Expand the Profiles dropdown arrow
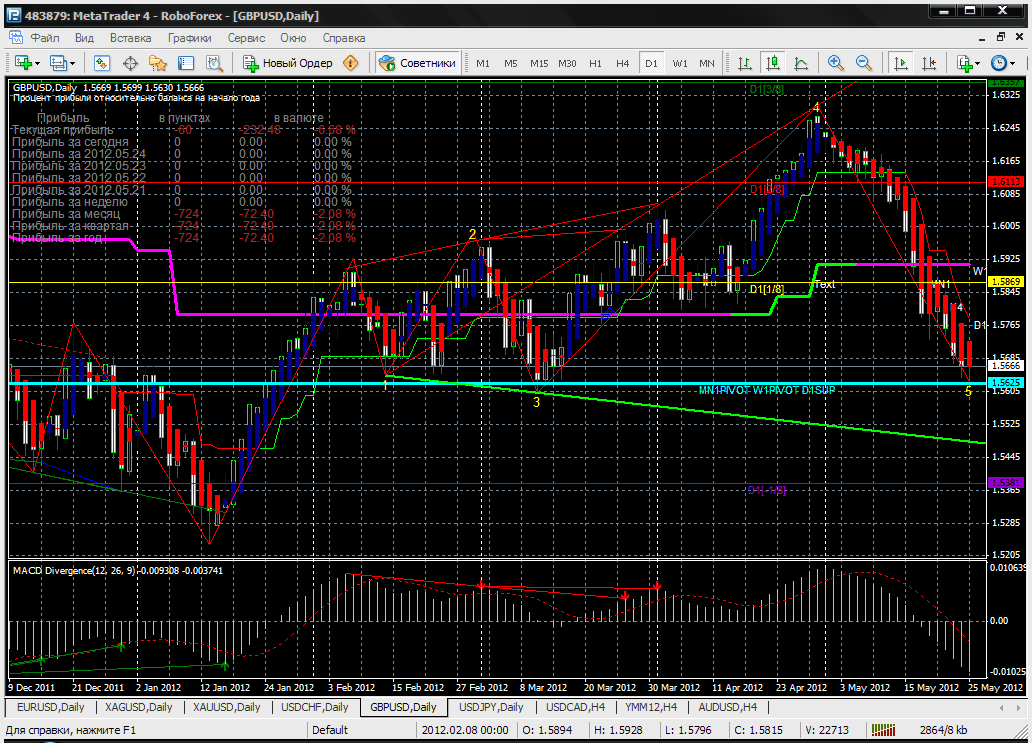The height and width of the screenshot is (743, 1032). tap(72, 64)
